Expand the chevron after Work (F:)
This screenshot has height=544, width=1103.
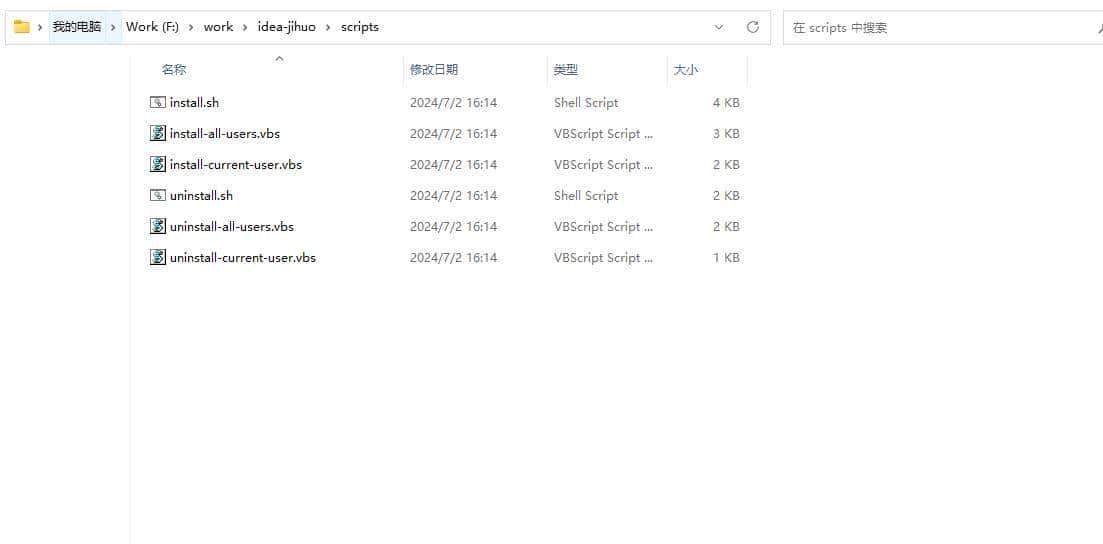pyautogui.click(x=191, y=27)
